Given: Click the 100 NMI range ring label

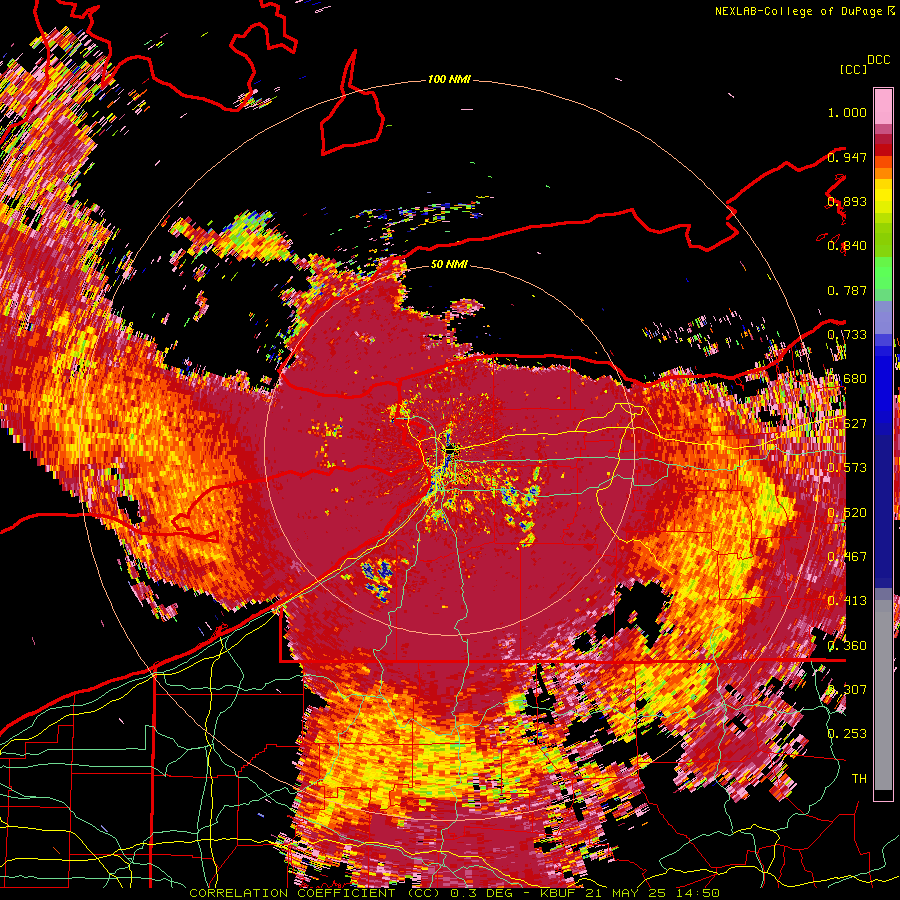Looking at the screenshot, I should [449, 79].
